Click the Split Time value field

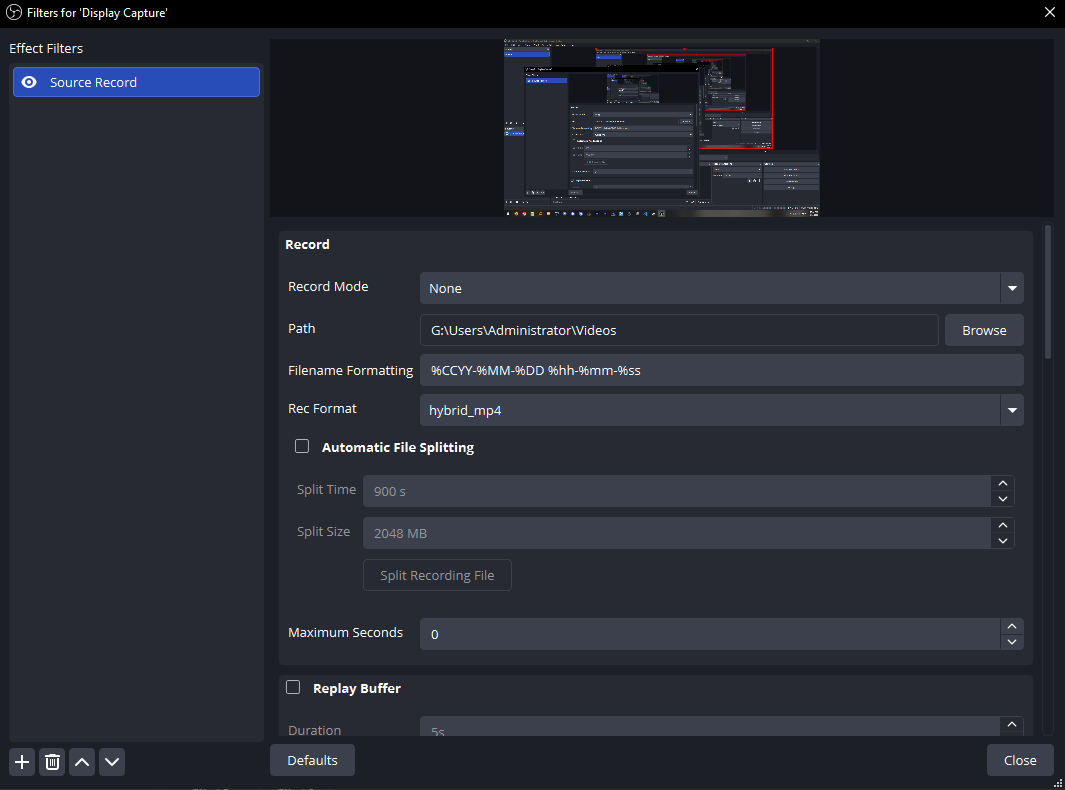[676, 491]
